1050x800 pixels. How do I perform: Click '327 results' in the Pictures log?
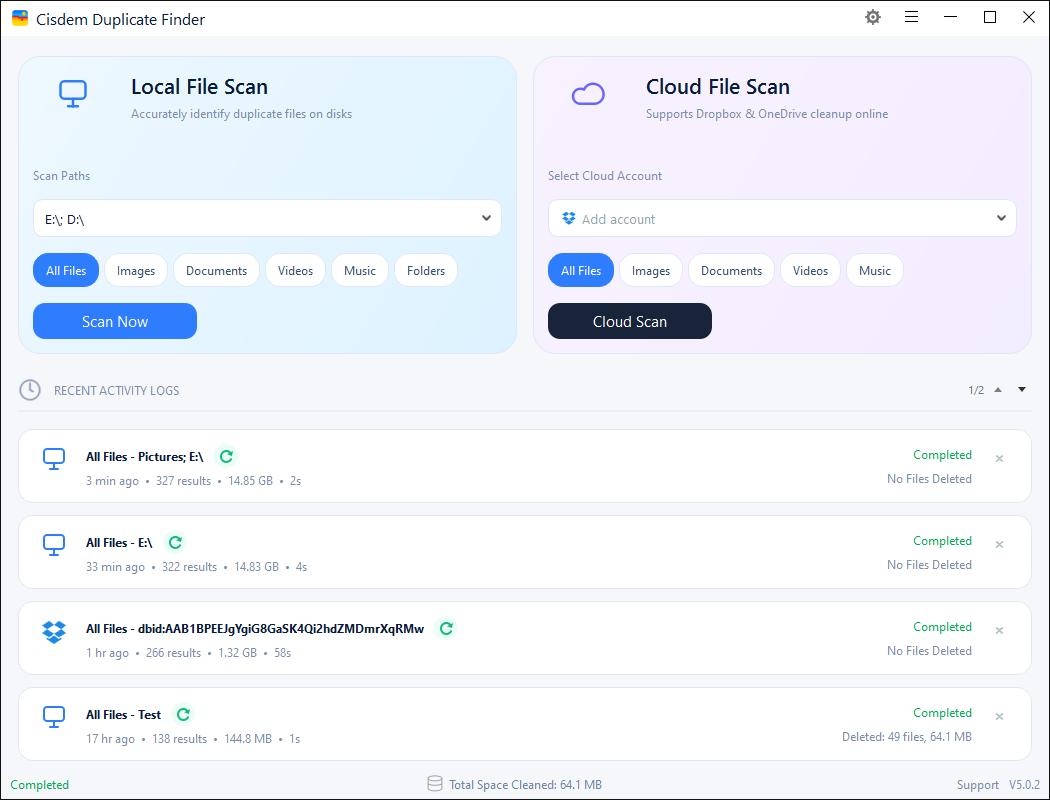[x=183, y=481]
